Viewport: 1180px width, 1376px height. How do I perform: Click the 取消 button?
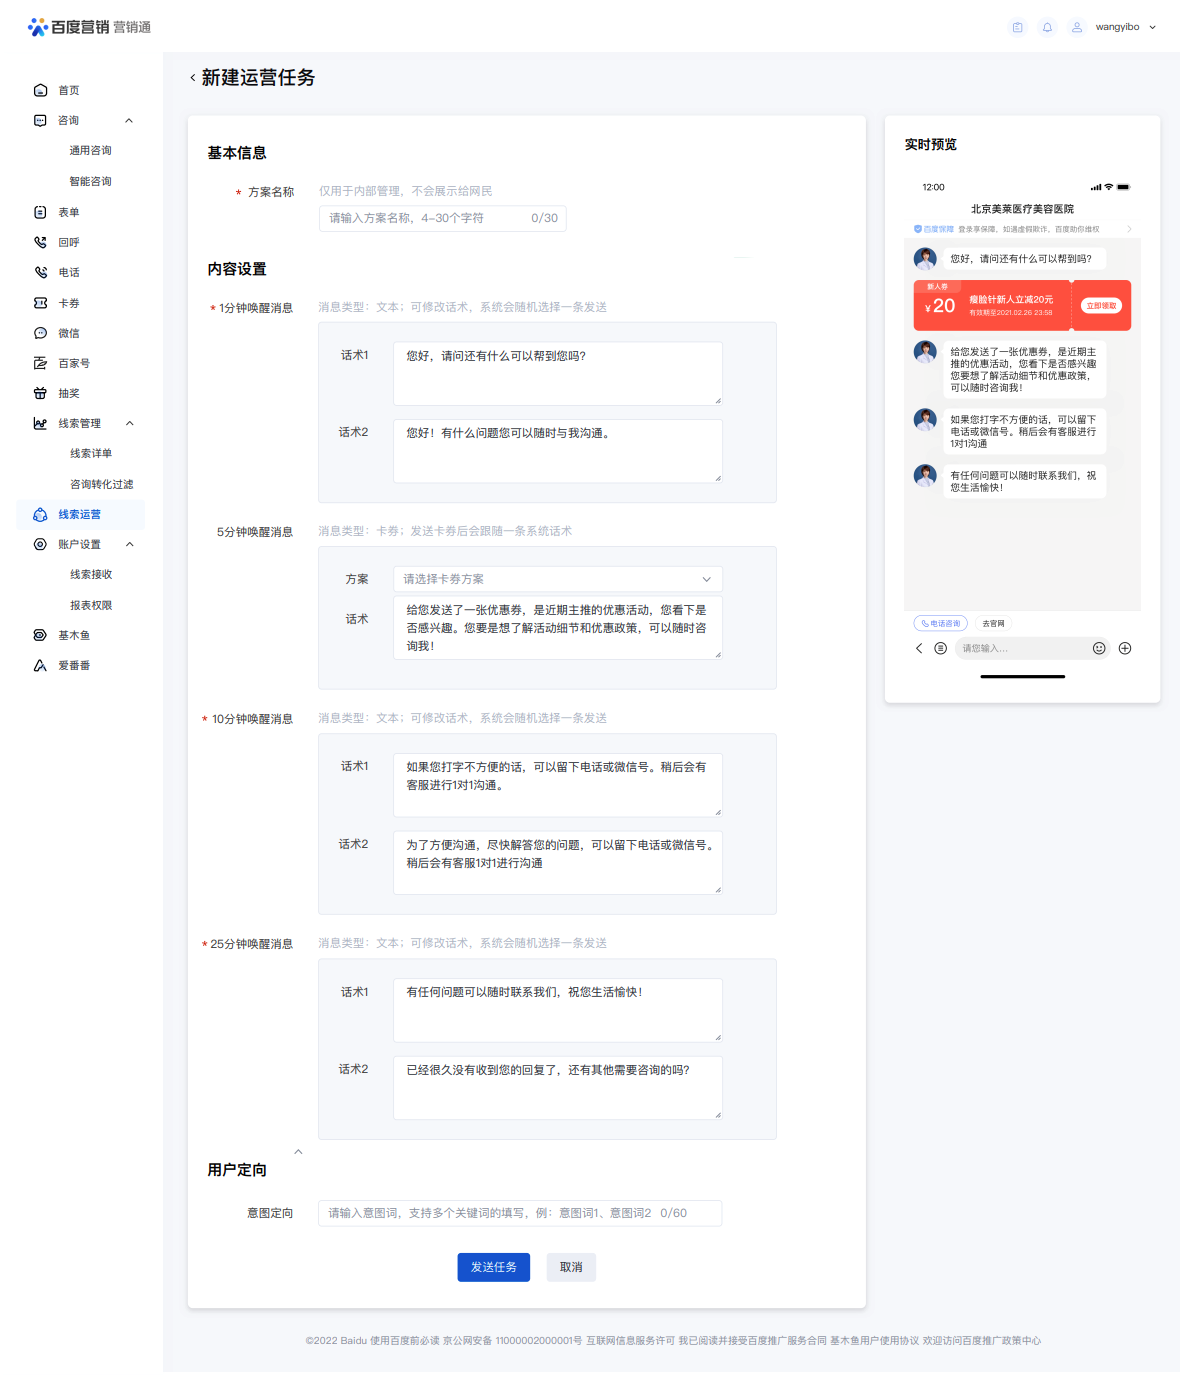571,1267
